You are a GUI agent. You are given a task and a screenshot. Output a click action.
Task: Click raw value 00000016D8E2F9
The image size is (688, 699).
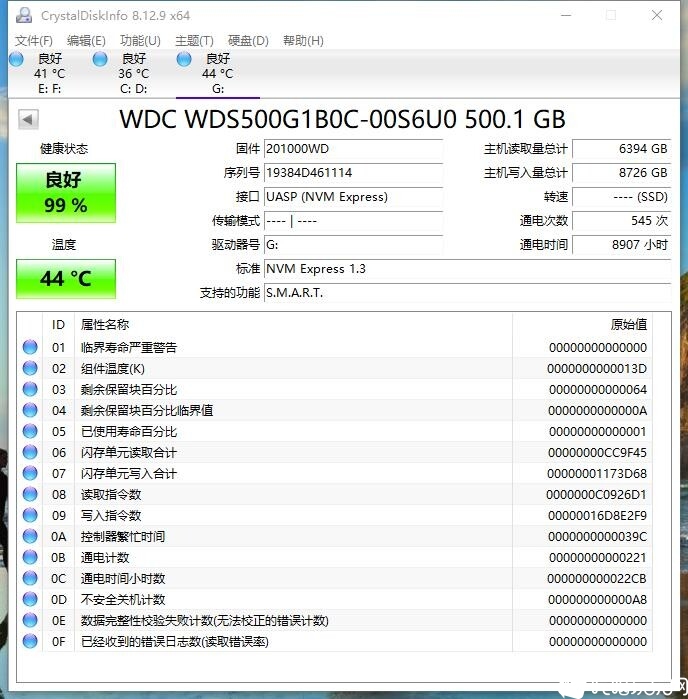[x=597, y=515]
